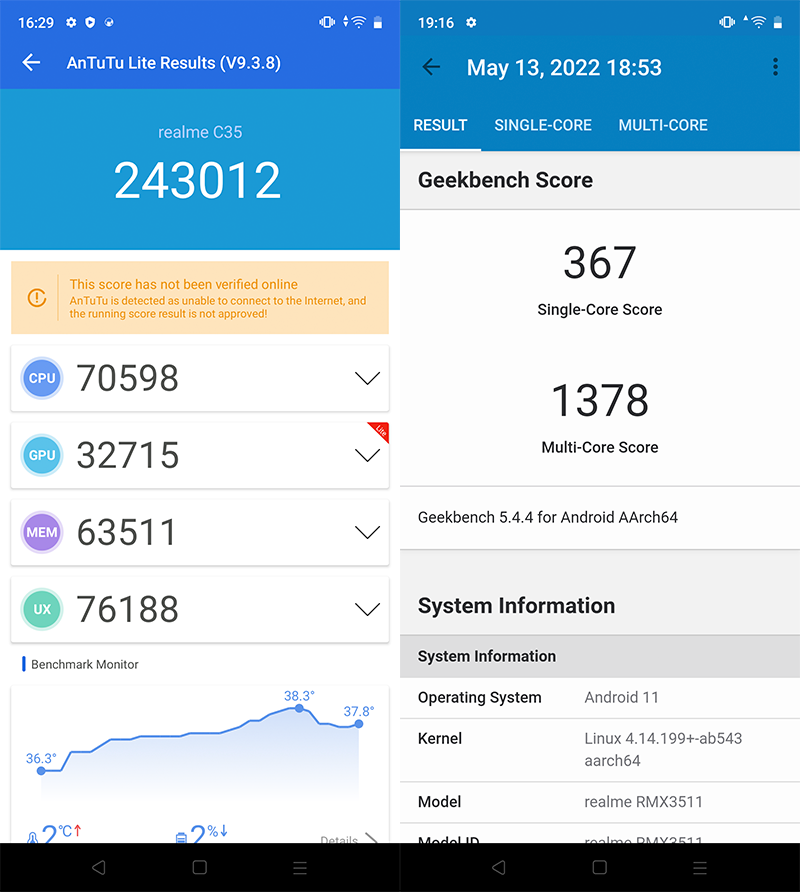Tap the Geekbench 5.4.4 version line
Viewport: 800px width, 892px height.
click(547, 517)
